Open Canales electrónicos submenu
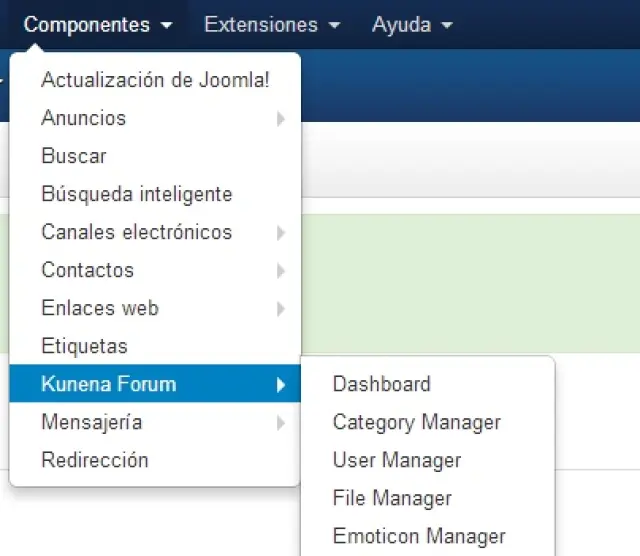 point(137,232)
